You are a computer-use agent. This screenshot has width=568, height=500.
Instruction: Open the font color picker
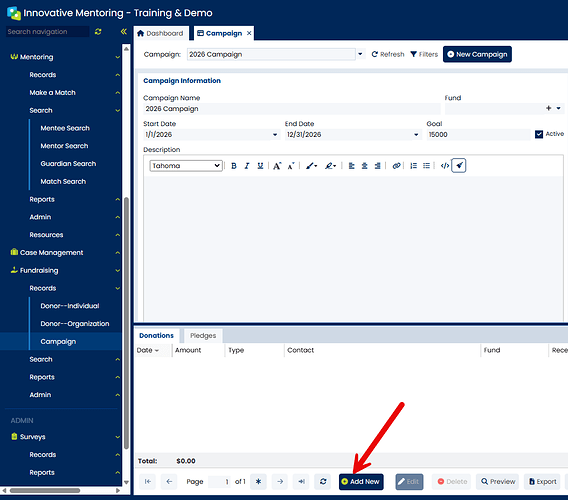(311, 166)
